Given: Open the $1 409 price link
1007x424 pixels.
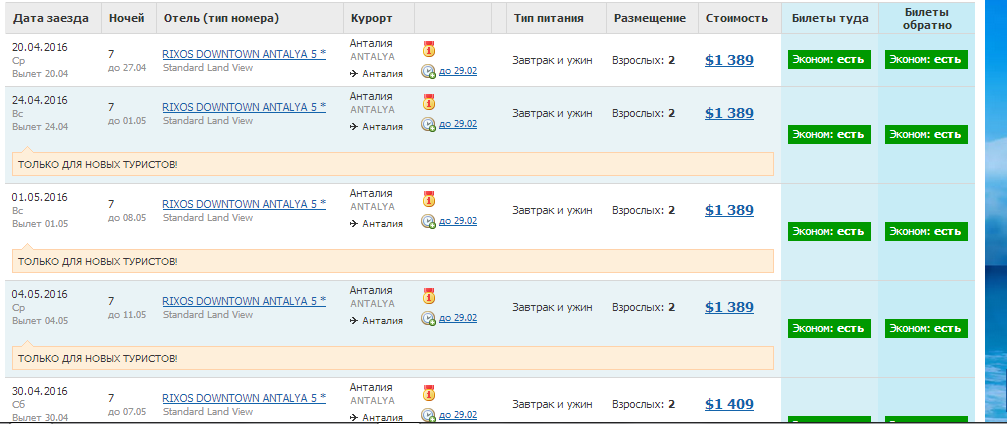Looking at the screenshot, I should 729,404.
